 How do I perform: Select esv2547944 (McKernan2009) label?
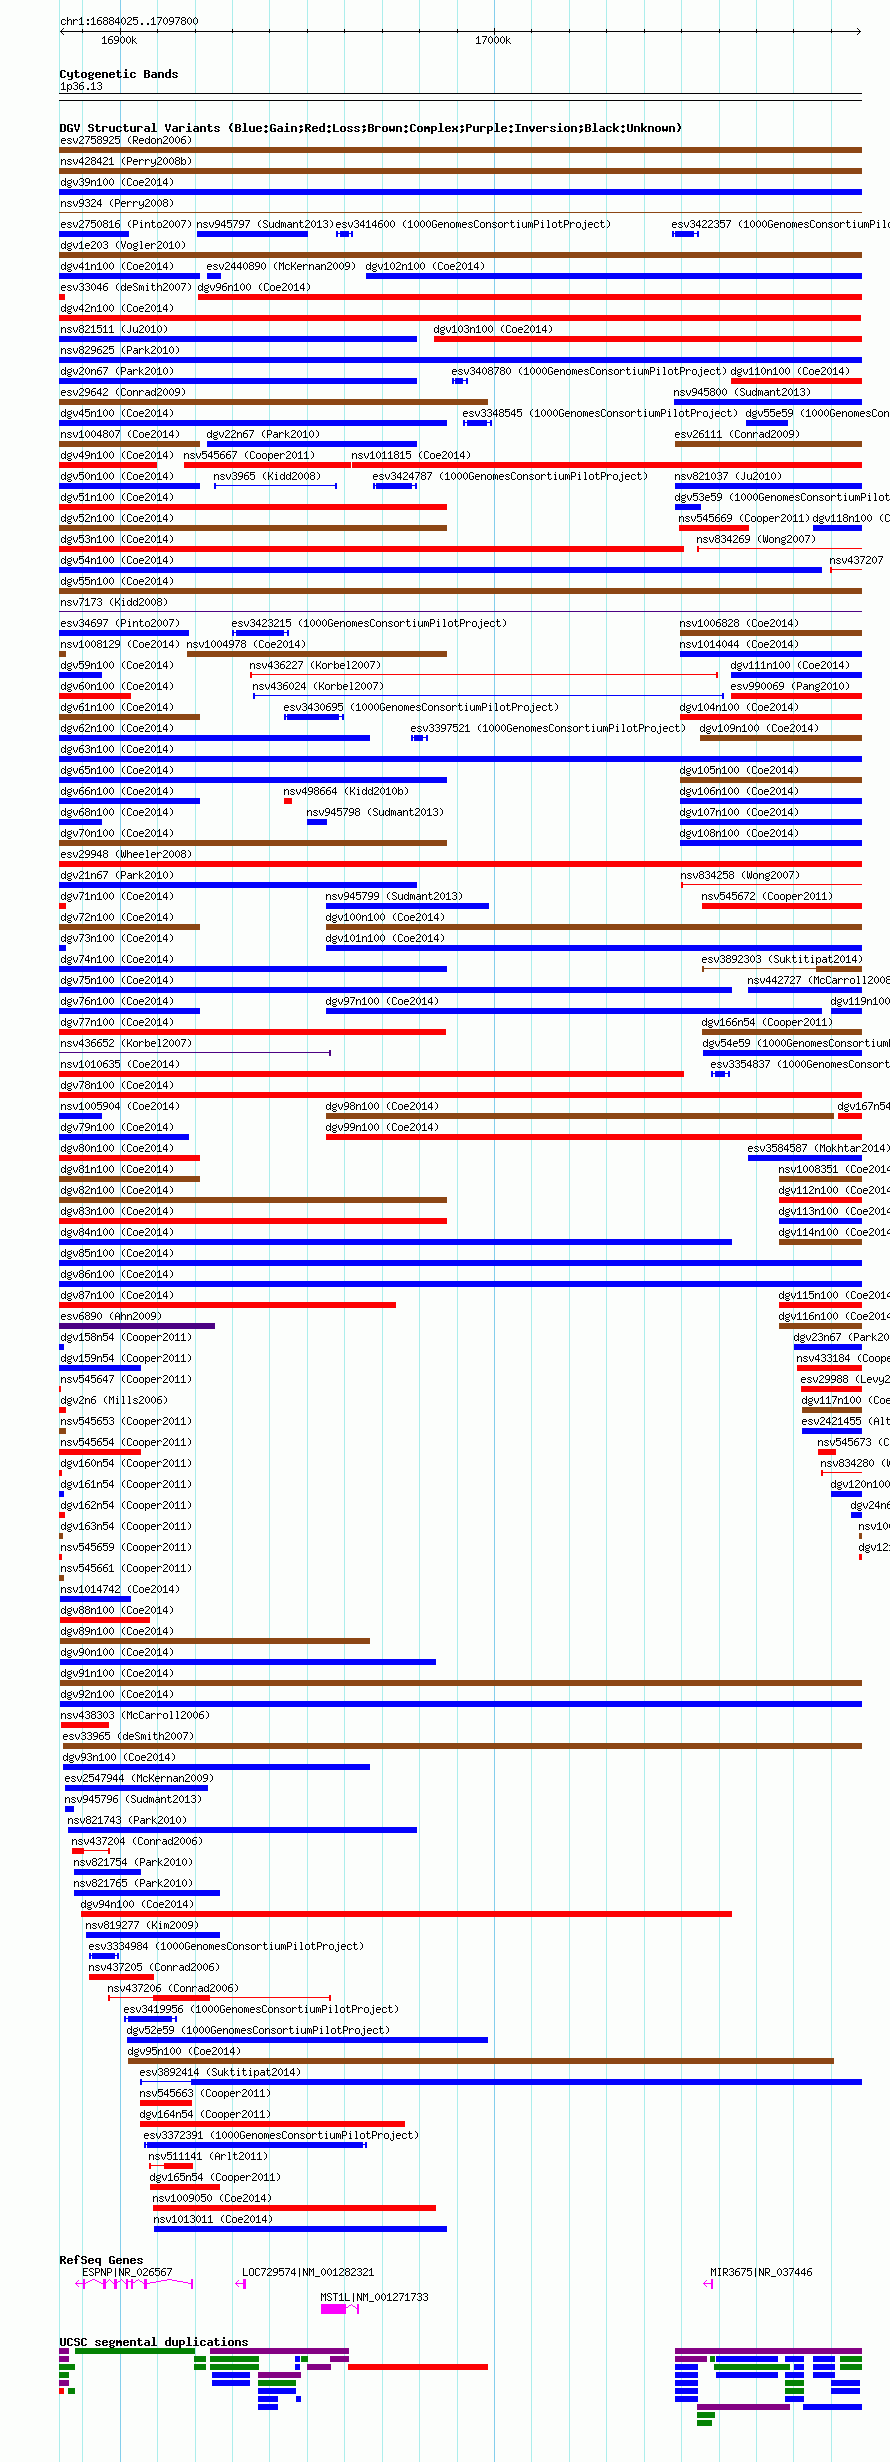tap(139, 1778)
